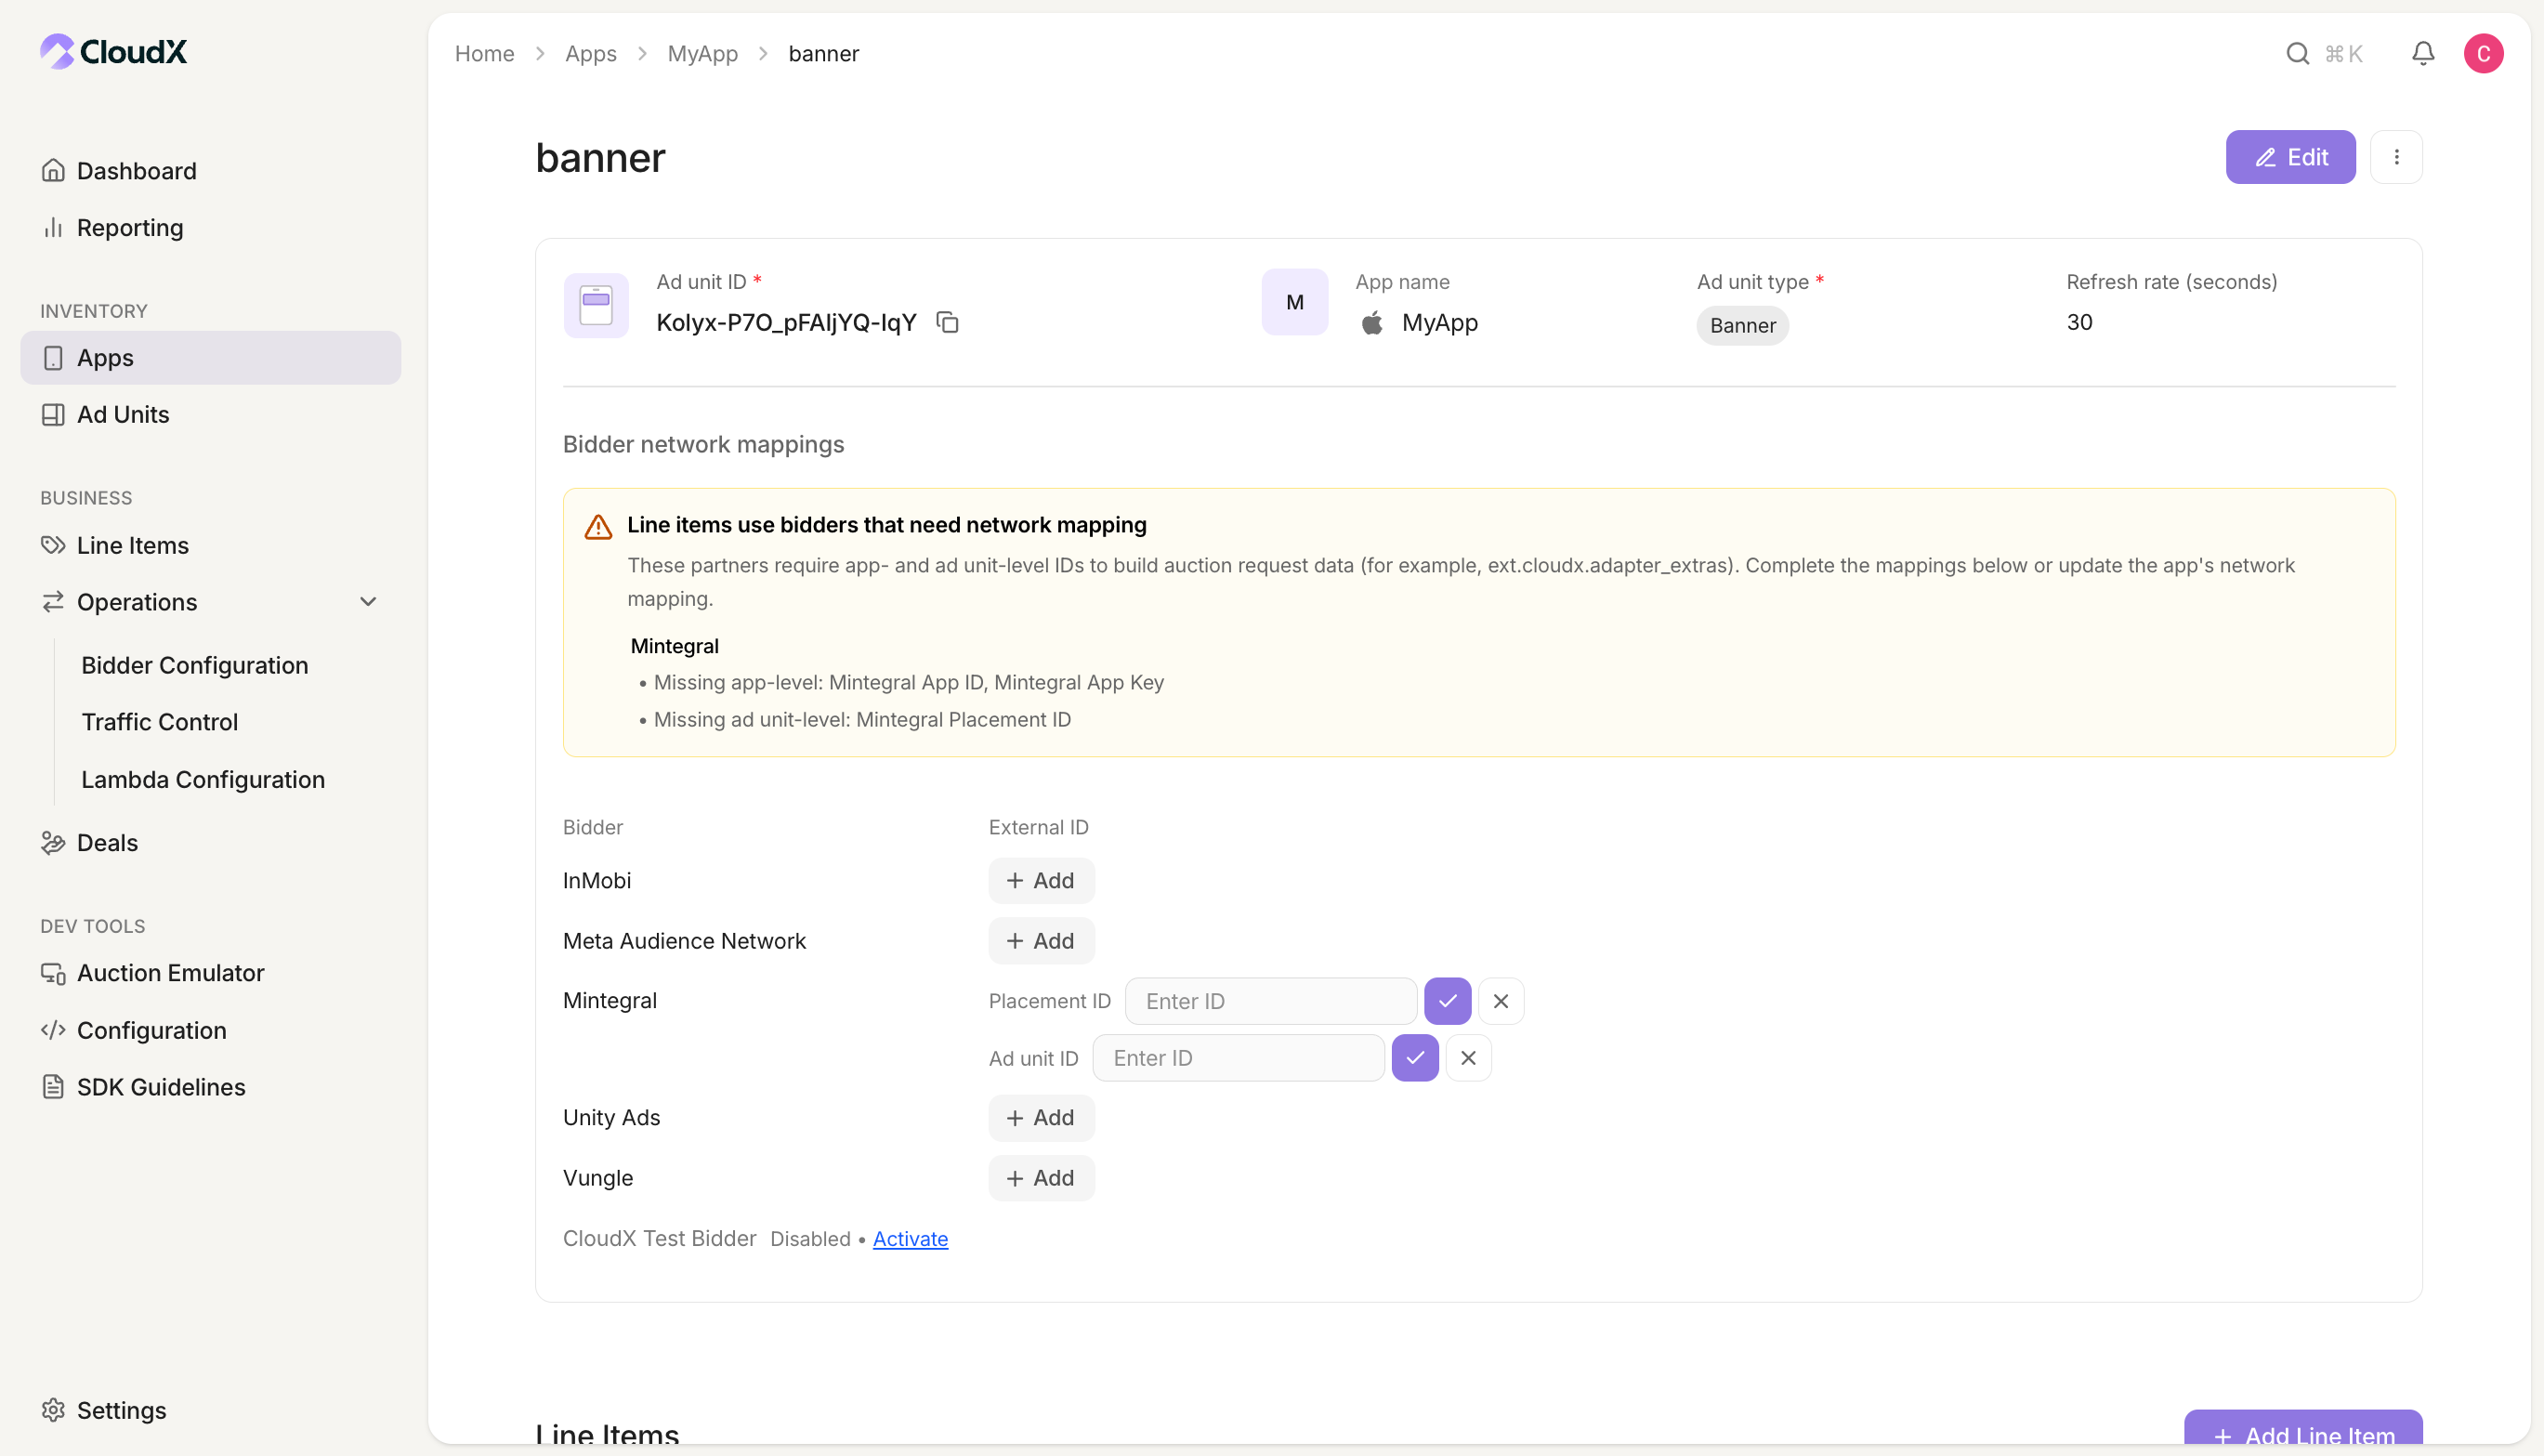Viewport: 2544px width, 1456px height.
Task: Focus the Mintegral Ad unit ID field
Action: coord(1239,1058)
